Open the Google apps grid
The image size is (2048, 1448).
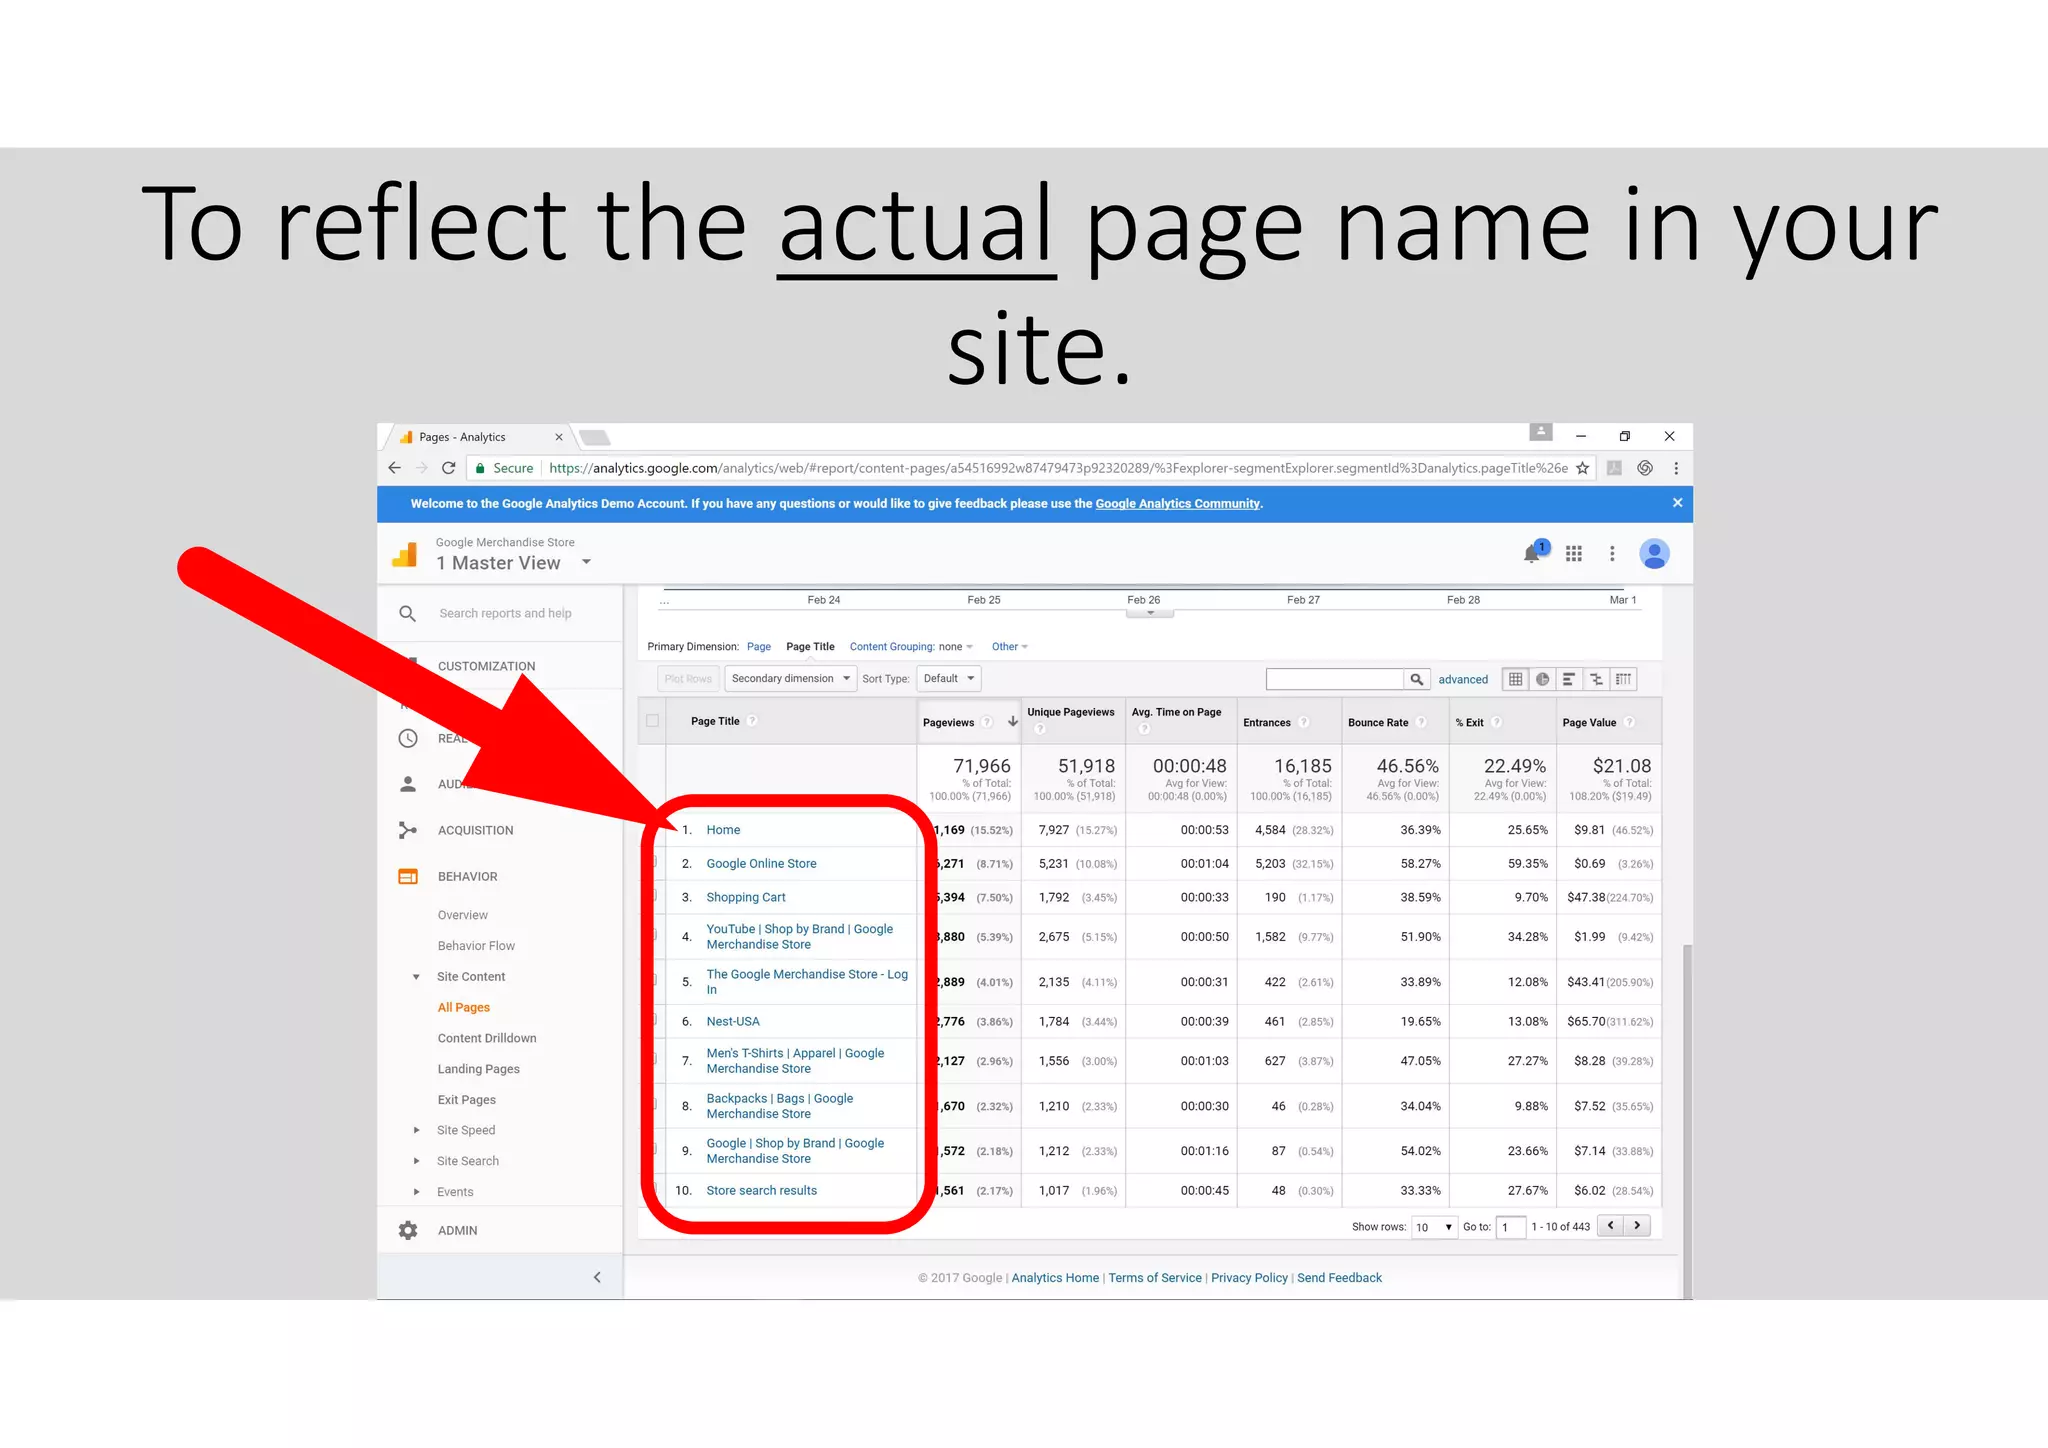pos(1574,553)
